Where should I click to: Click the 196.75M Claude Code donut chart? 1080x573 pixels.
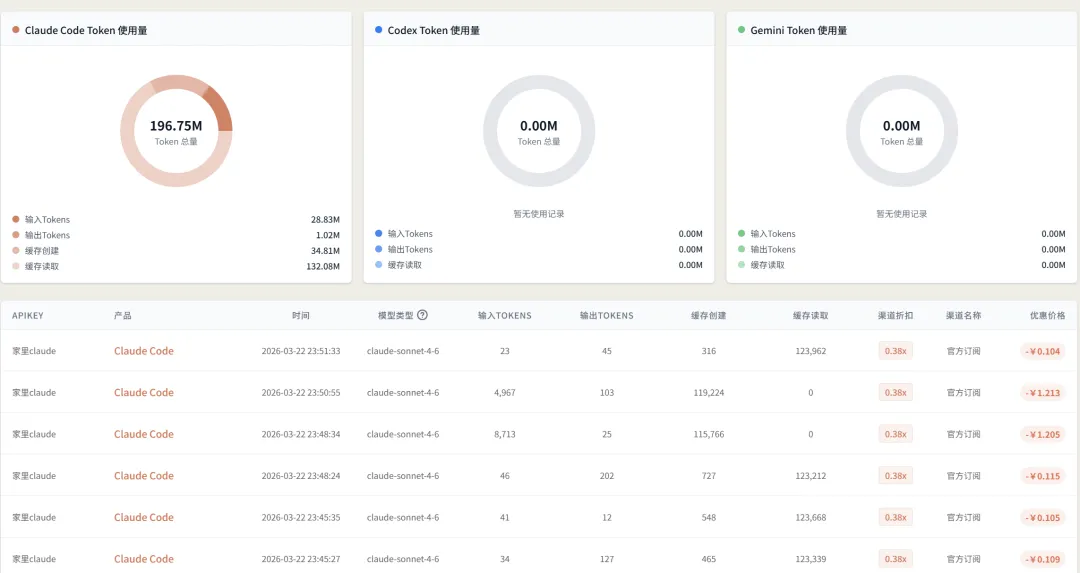coord(176,131)
